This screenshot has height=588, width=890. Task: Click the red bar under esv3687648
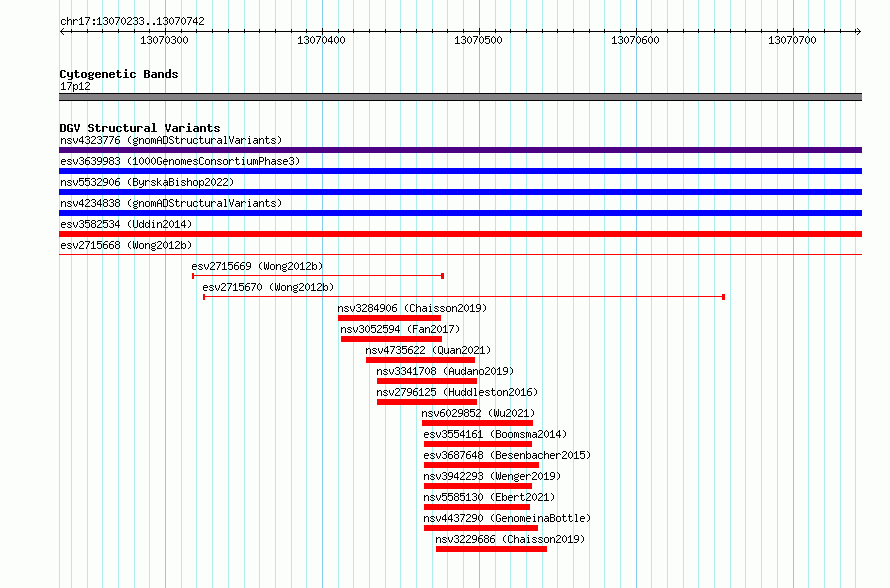pos(481,465)
